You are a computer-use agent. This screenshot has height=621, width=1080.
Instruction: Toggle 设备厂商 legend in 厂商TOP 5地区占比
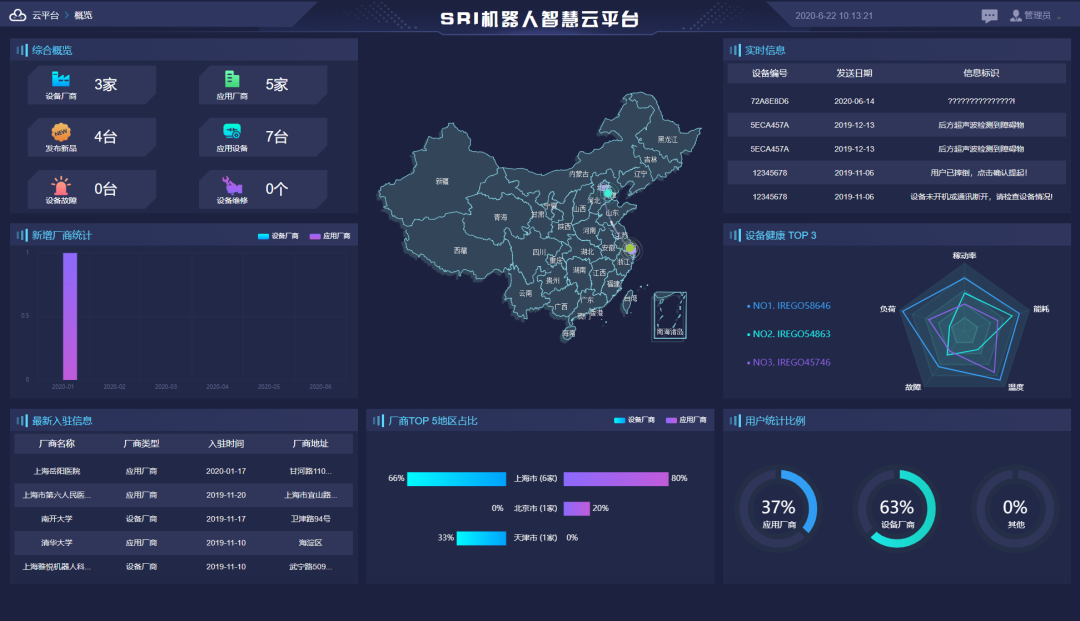point(634,420)
